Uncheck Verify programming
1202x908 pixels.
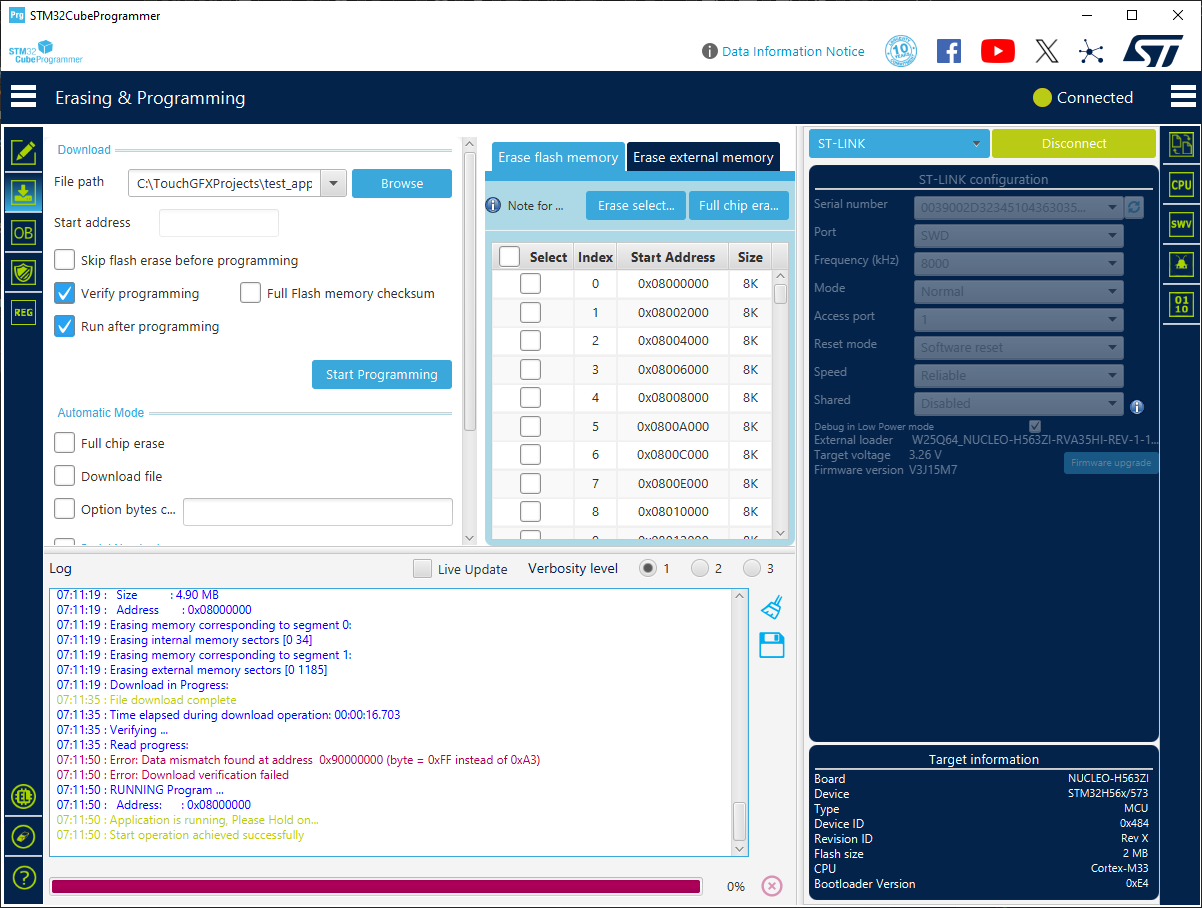pyautogui.click(x=65, y=293)
